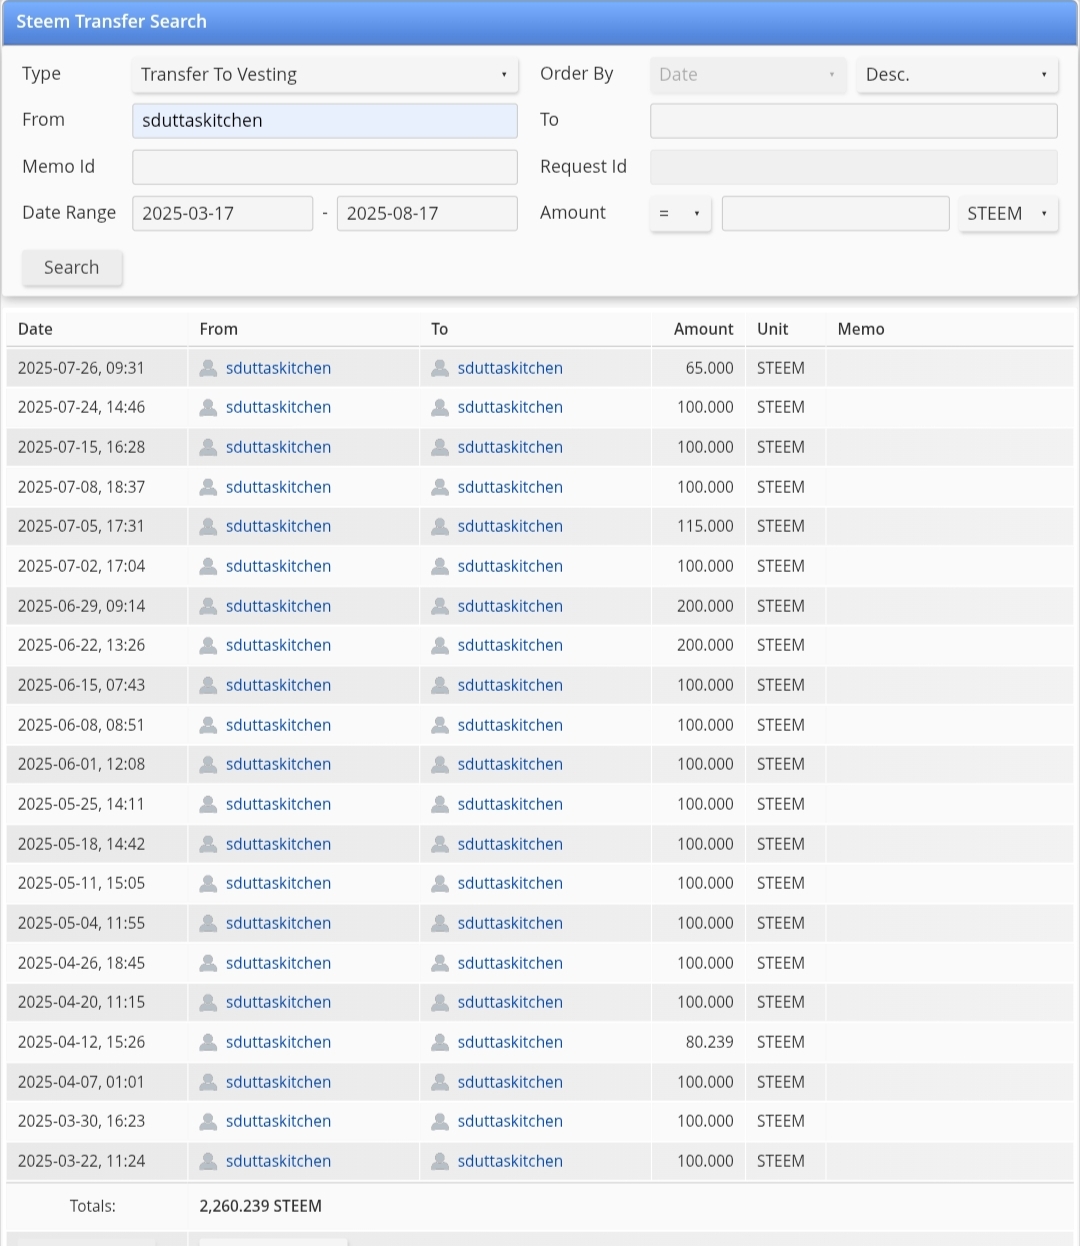The height and width of the screenshot is (1246, 1080).
Task: Click the To user icon in 2025-04-07 row
Action: point(440,1082)
